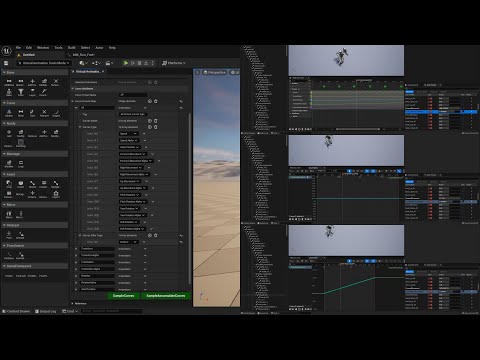
Task: Open the Help menu
Action: click(112, 48)
